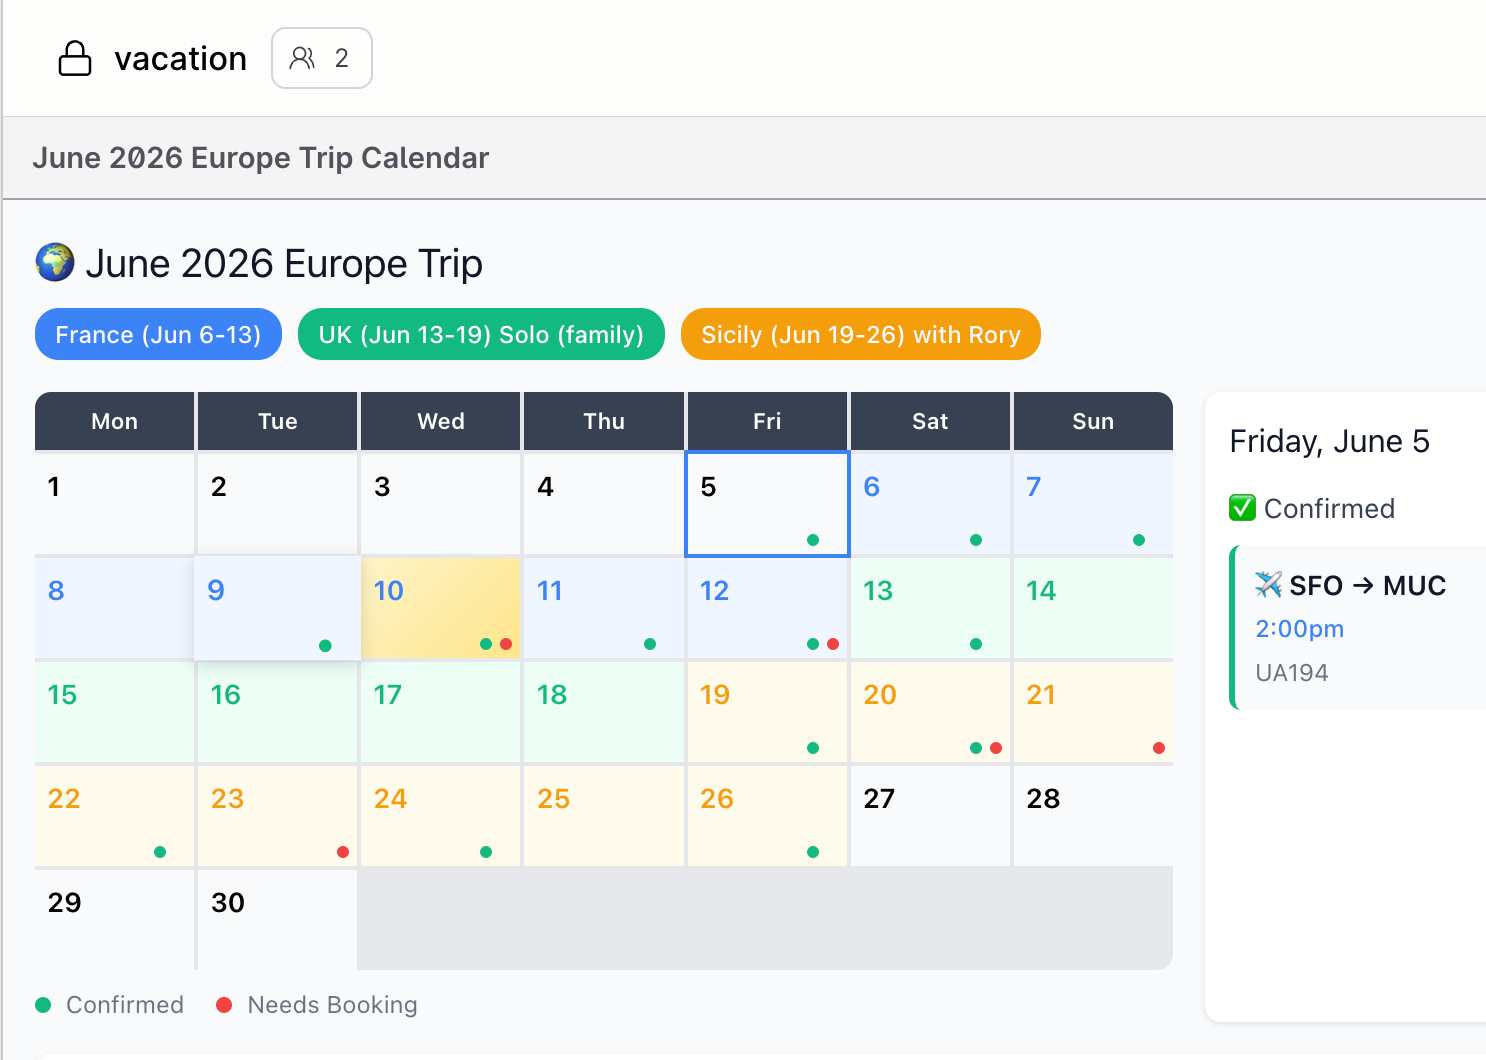1486x1060 pixels.
Task: Select the France (Jun 6-13) pill
Action: point(158,334)
